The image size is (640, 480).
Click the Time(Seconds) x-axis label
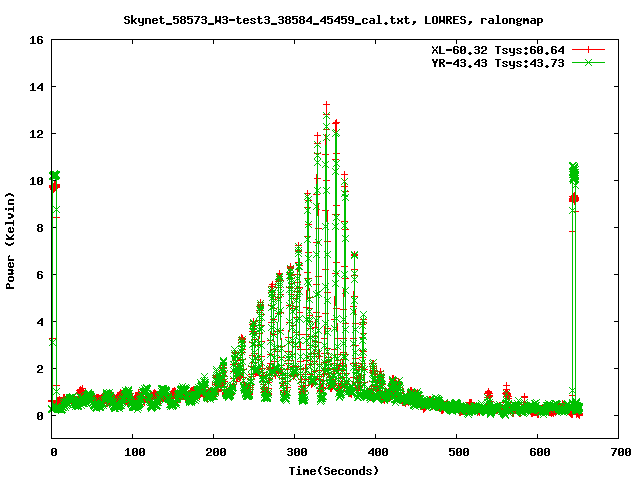pyautogui.click(x=333, y=471)
